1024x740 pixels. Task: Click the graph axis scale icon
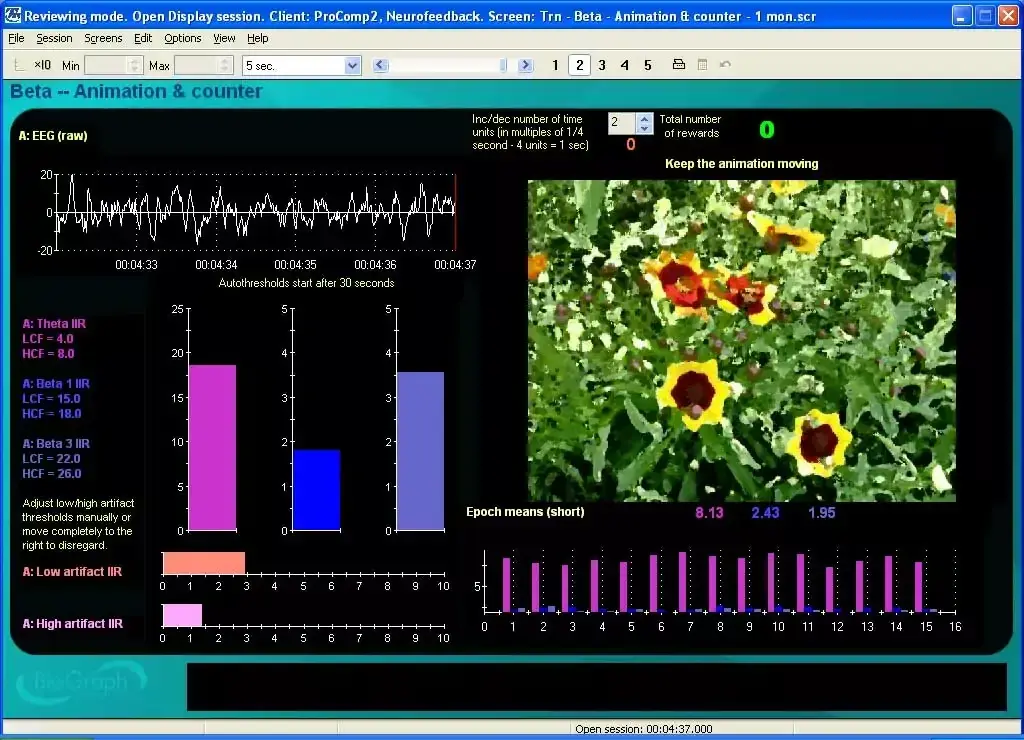pyautogui.click(x=19, y=66)
